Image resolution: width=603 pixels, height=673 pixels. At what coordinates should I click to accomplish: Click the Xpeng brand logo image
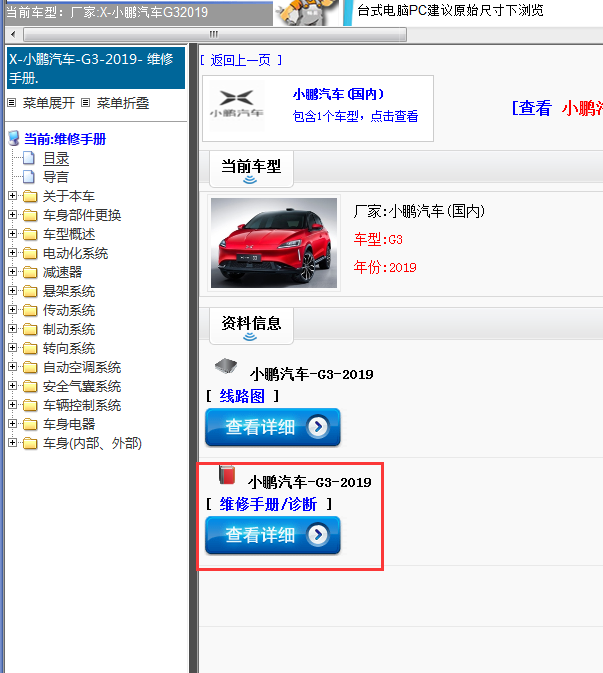[x=236, y=106]
